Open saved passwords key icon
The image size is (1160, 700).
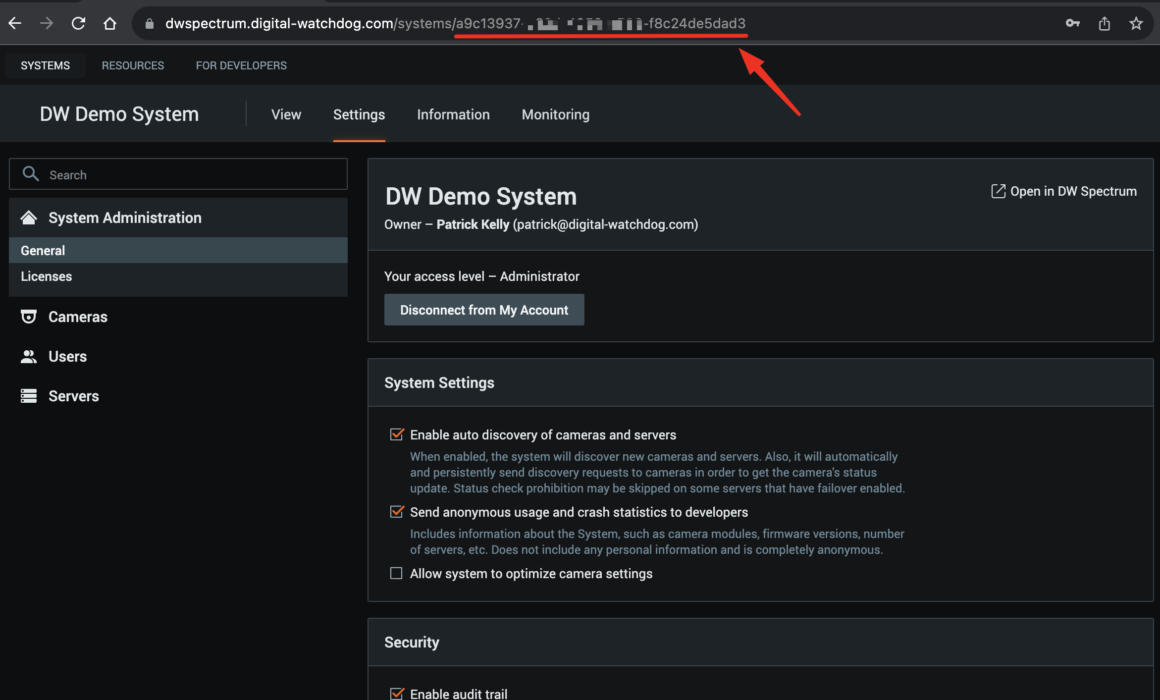(1073, 24)
